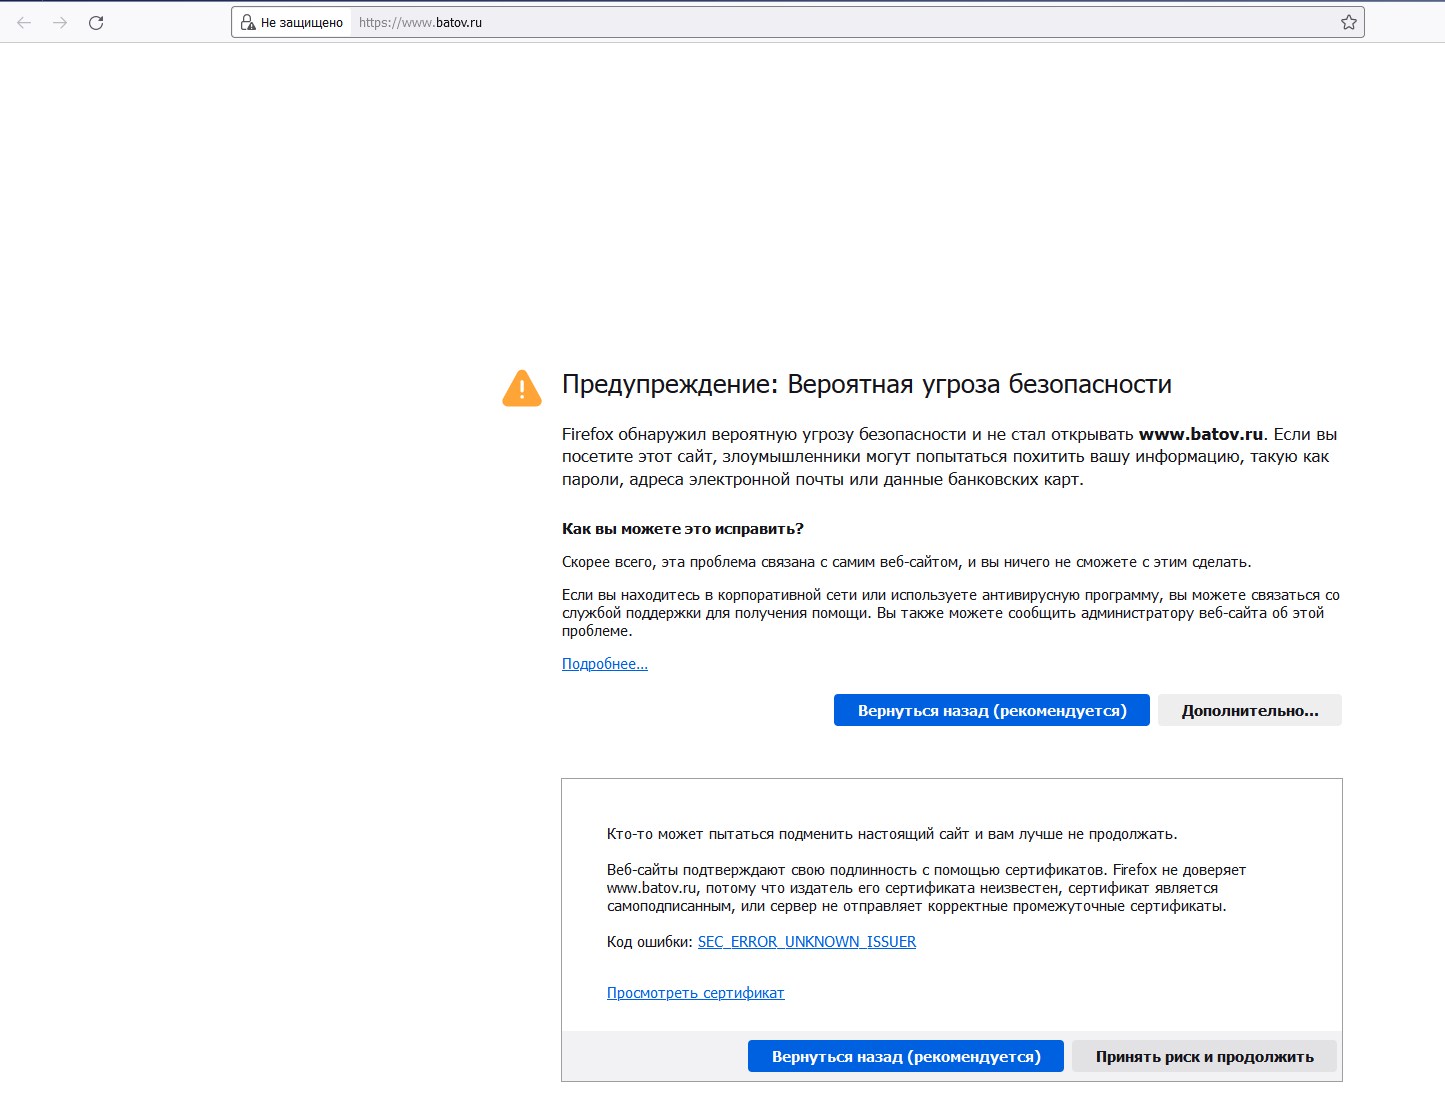1445x1118 pixels.
Task: Click the bold "Как вы можете это исправить?" text
Action: click(683, 529)
